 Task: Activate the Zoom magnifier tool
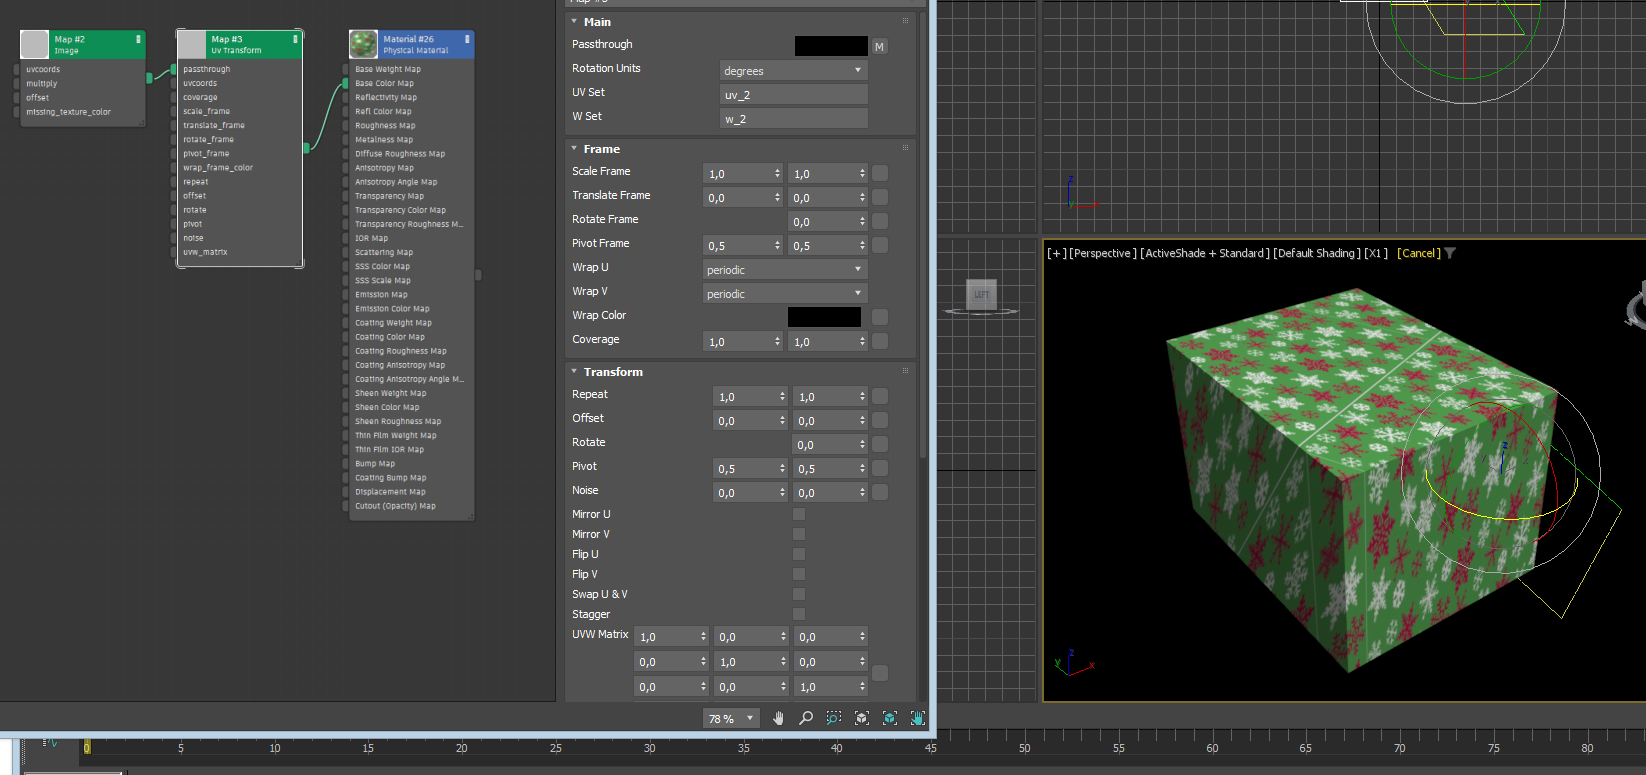tap(806, 718)
